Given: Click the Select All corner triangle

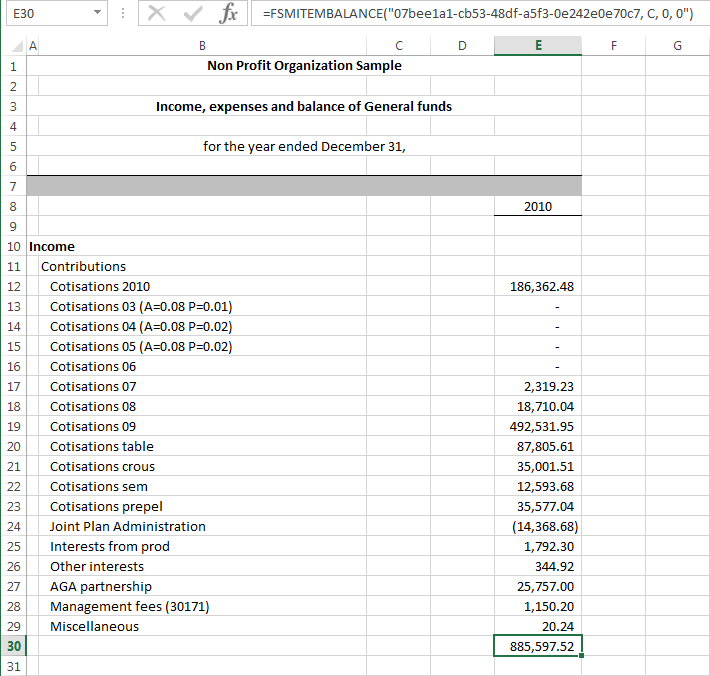Looking at the screenshot, I should pyautogui.click(x=20, y=46).
